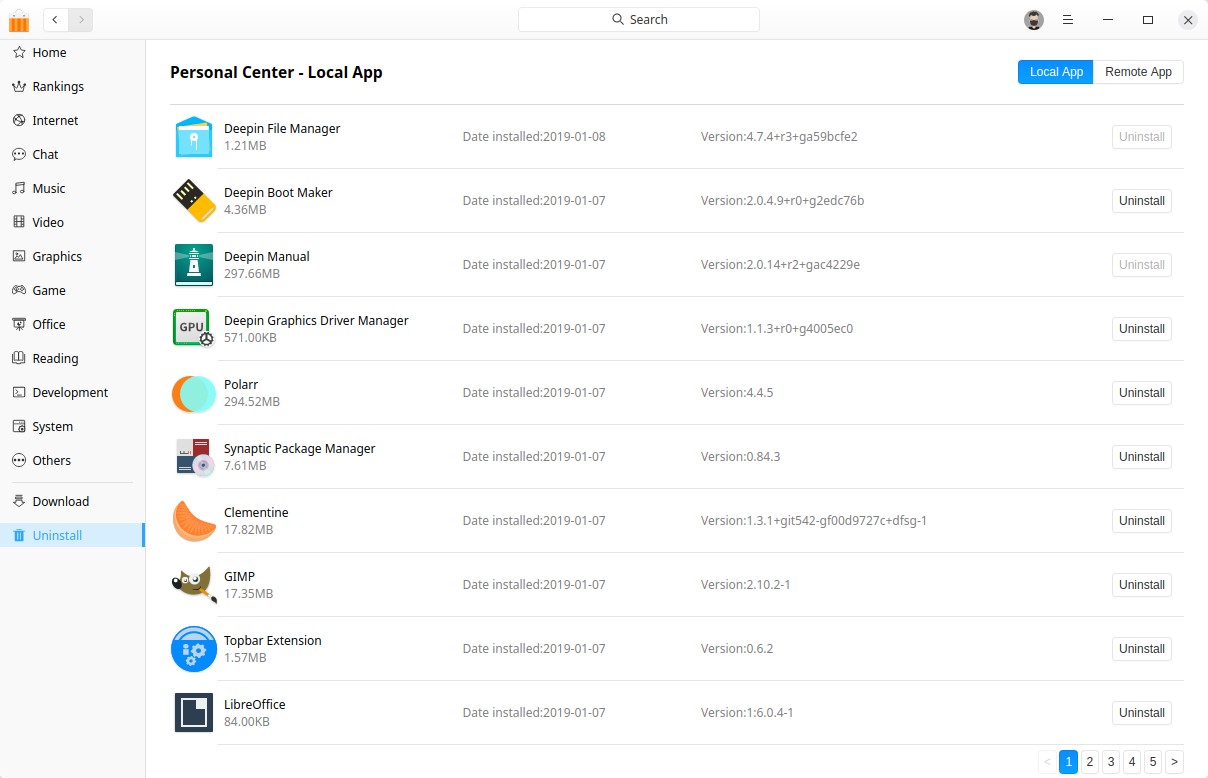Click the Video film icon
The width and height of the screenshot is (1208, 778).
[x=19, y=222]
